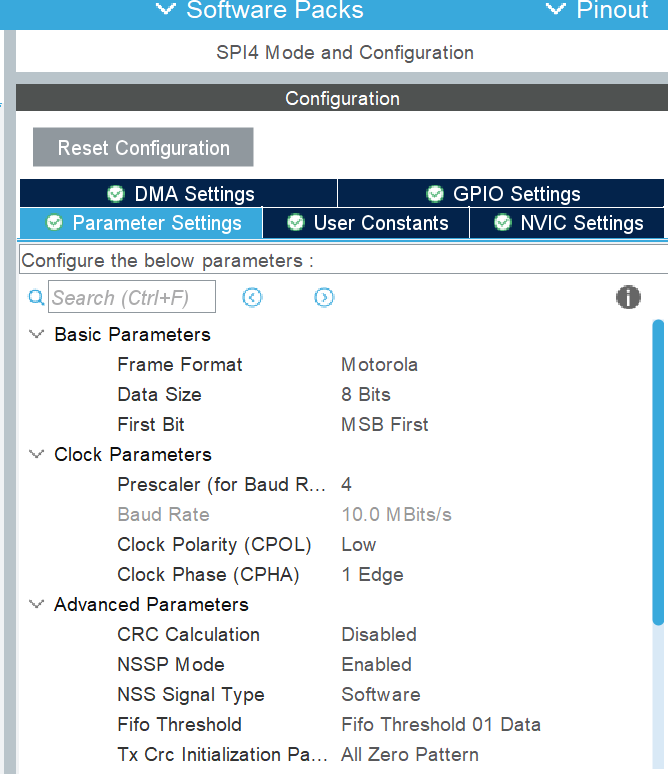668x774 pixels.
Task: Switch to the DMA Settings tab
Action: (180, 194)
